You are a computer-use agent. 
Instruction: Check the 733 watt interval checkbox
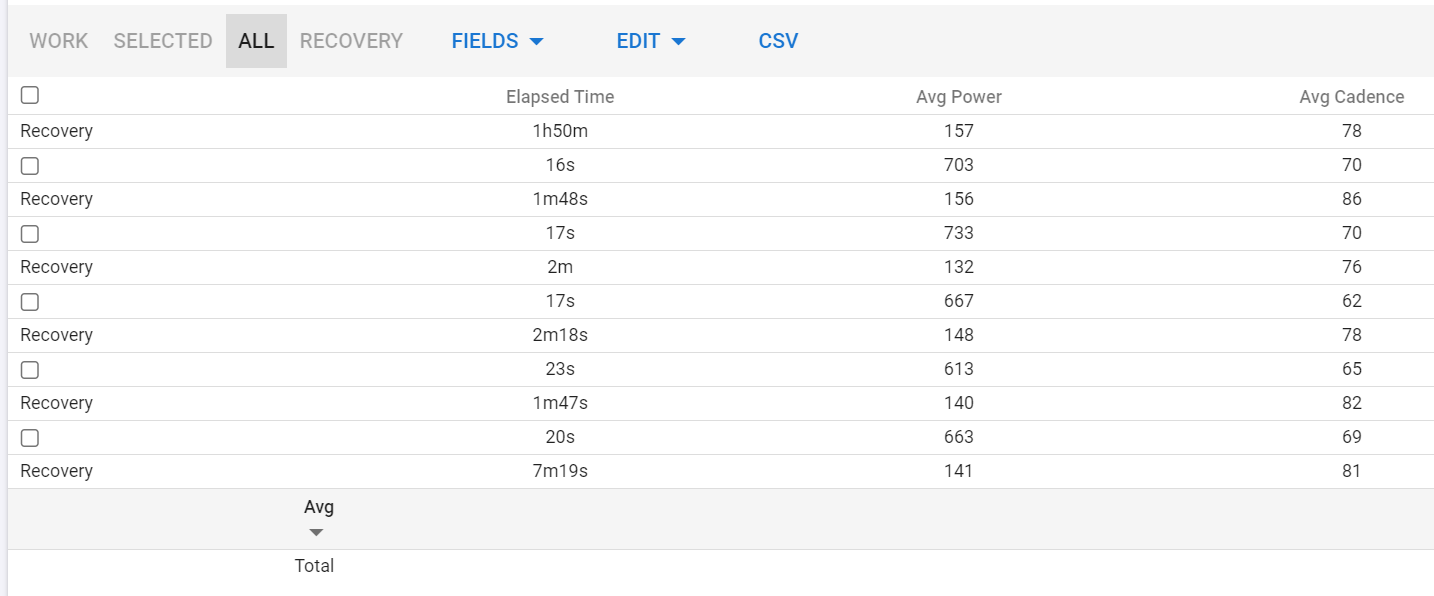pos(30,234)
